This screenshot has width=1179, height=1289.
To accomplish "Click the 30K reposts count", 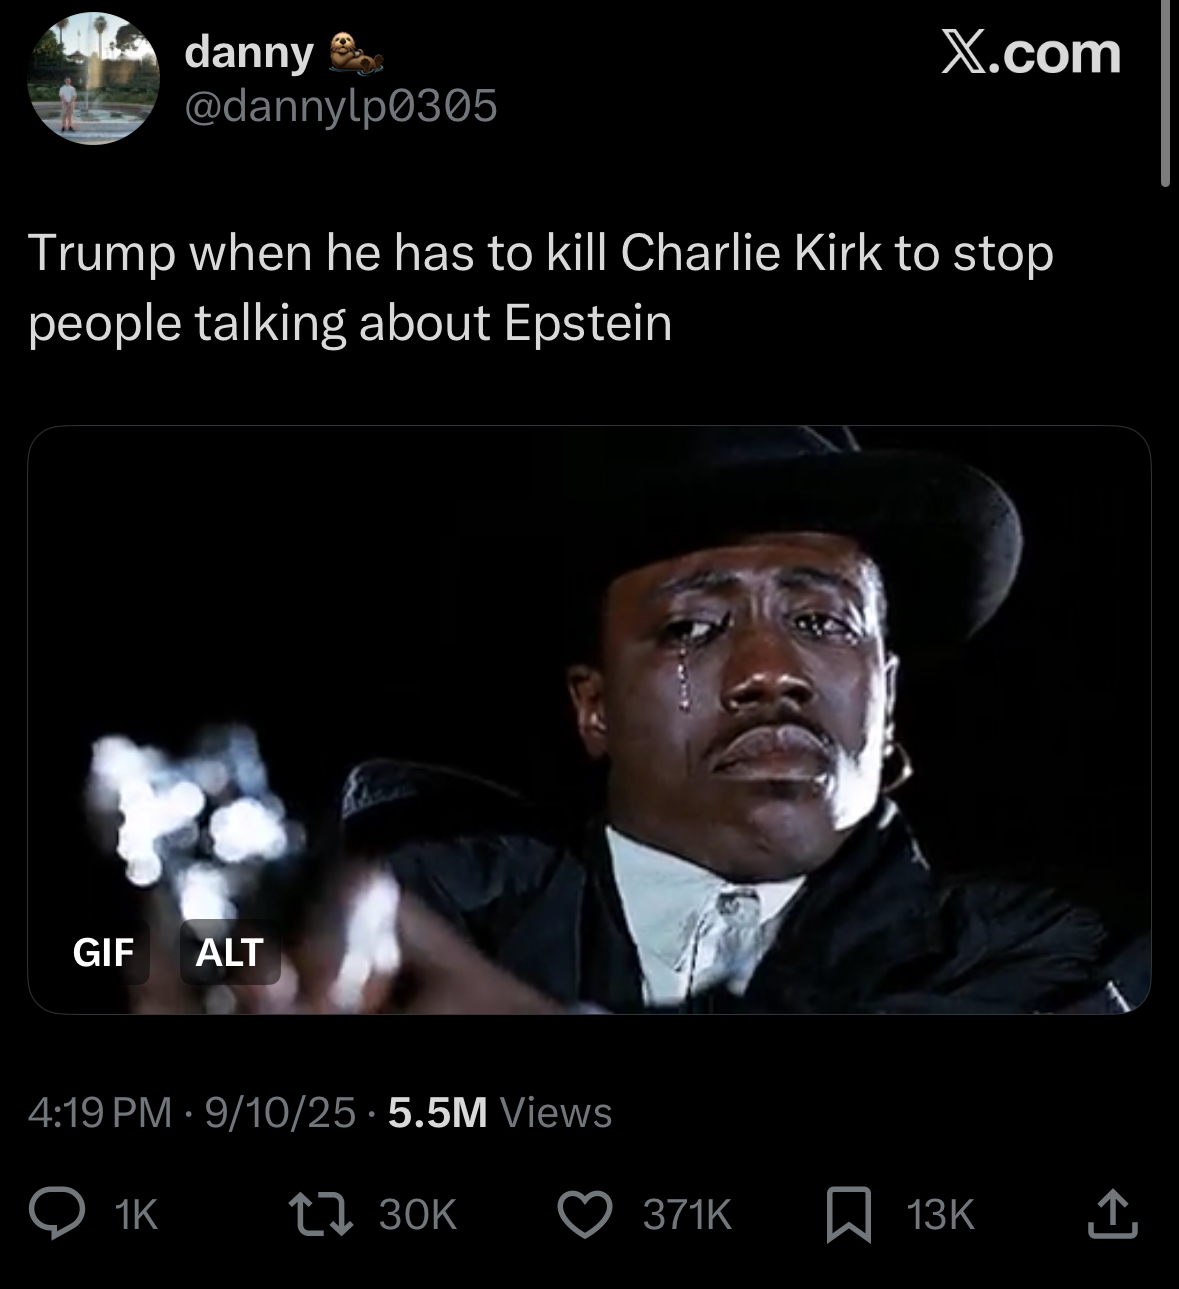I will tap(418, 1215).
